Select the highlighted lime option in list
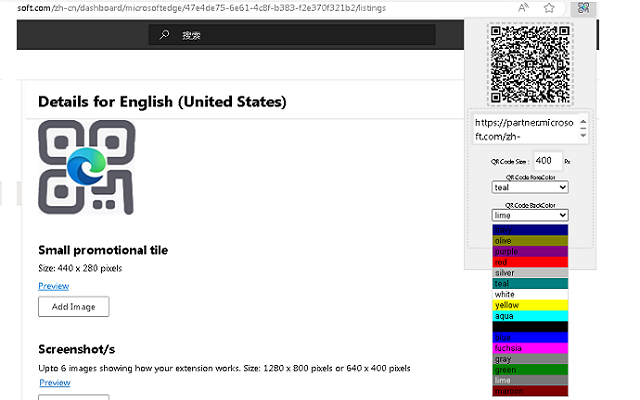 [x=530, y=380]
